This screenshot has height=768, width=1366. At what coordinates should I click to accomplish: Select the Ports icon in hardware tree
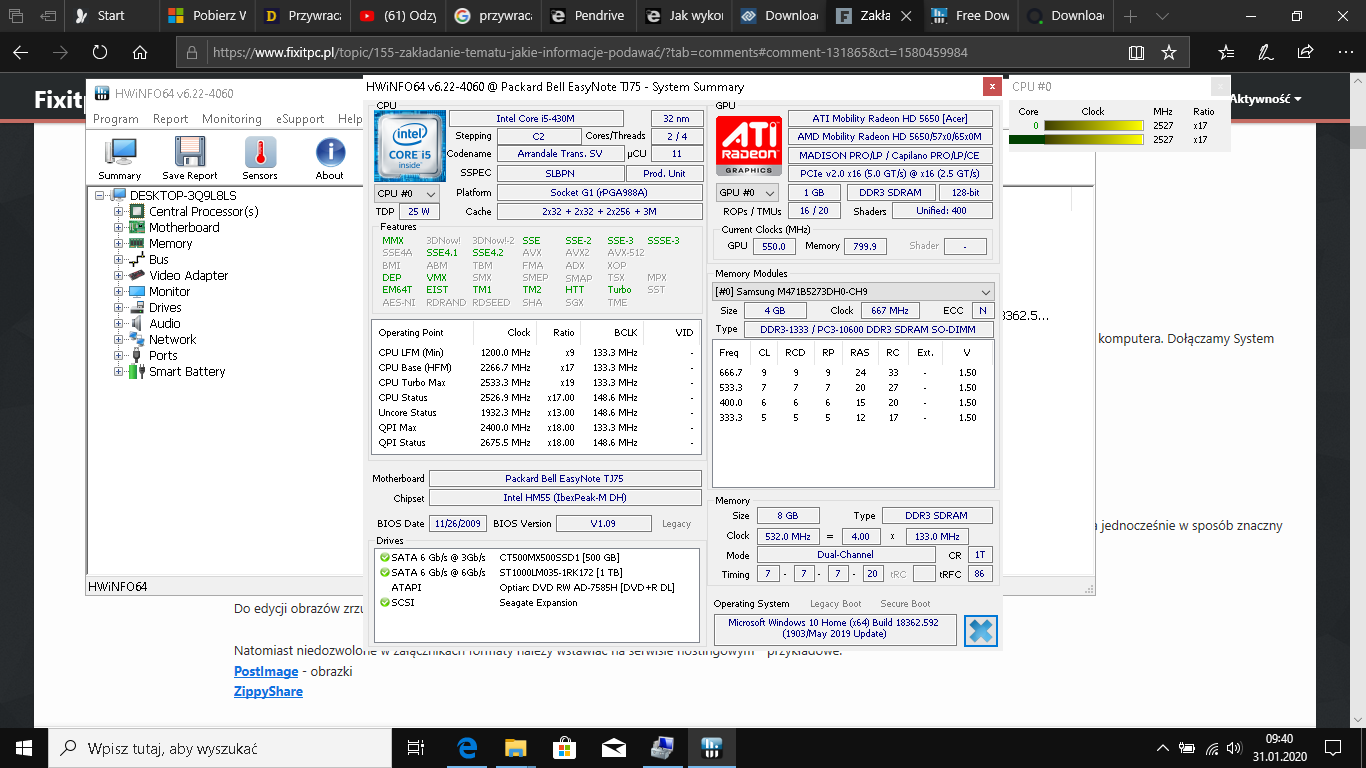pos(137,356)
